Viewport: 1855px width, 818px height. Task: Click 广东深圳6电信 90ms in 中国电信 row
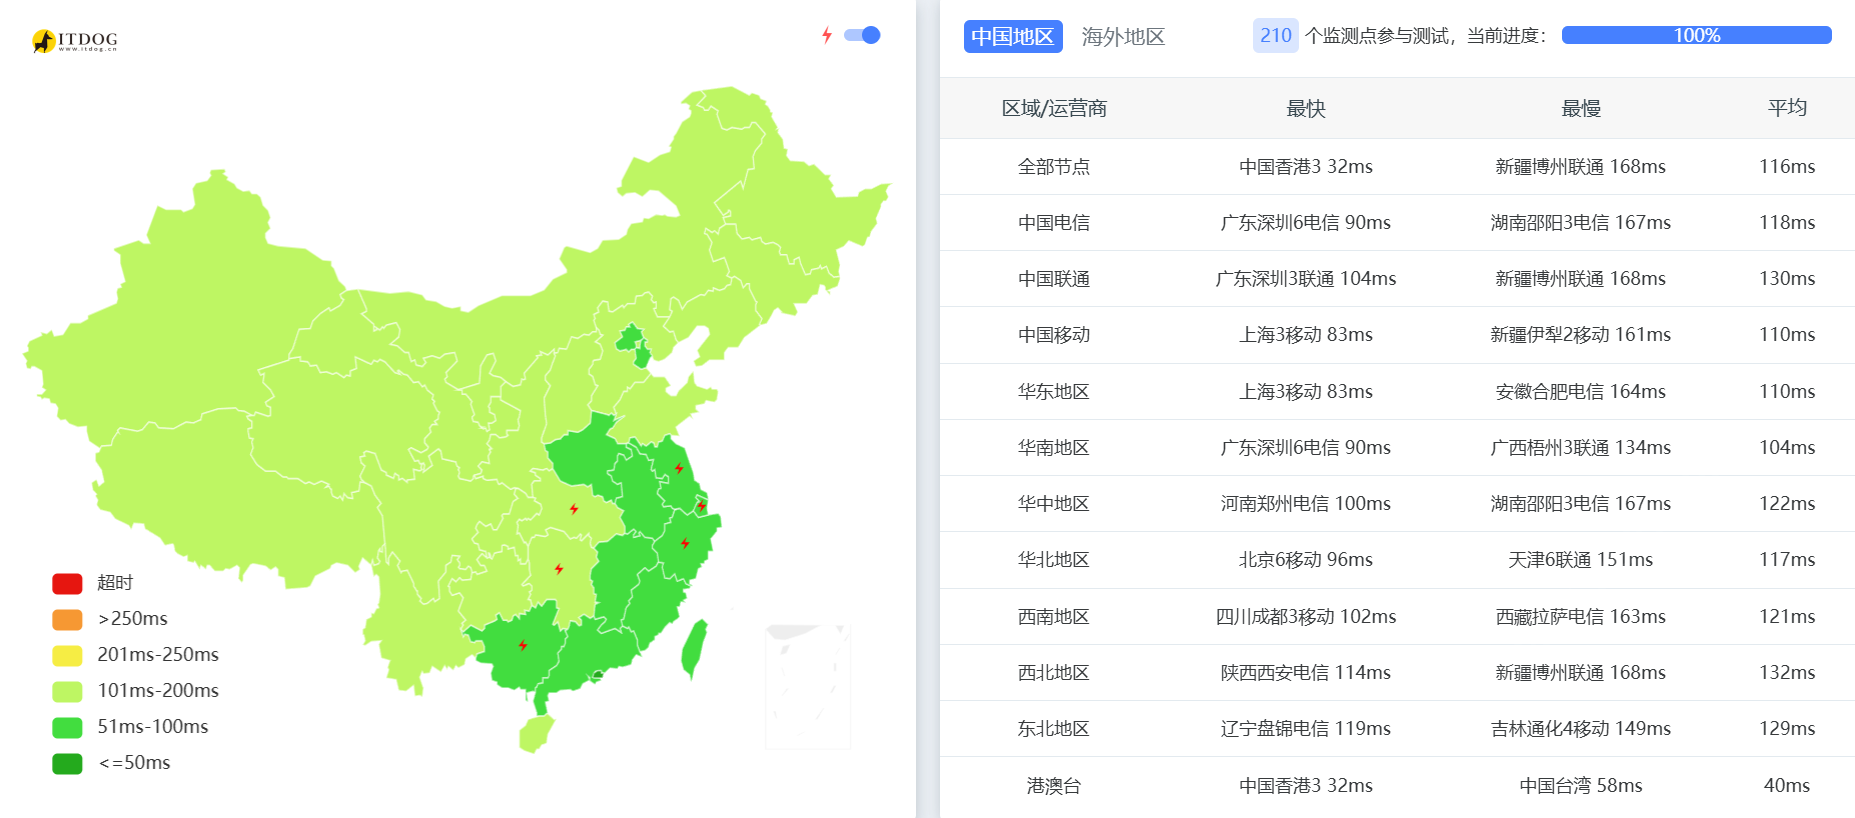(1305, 223)
